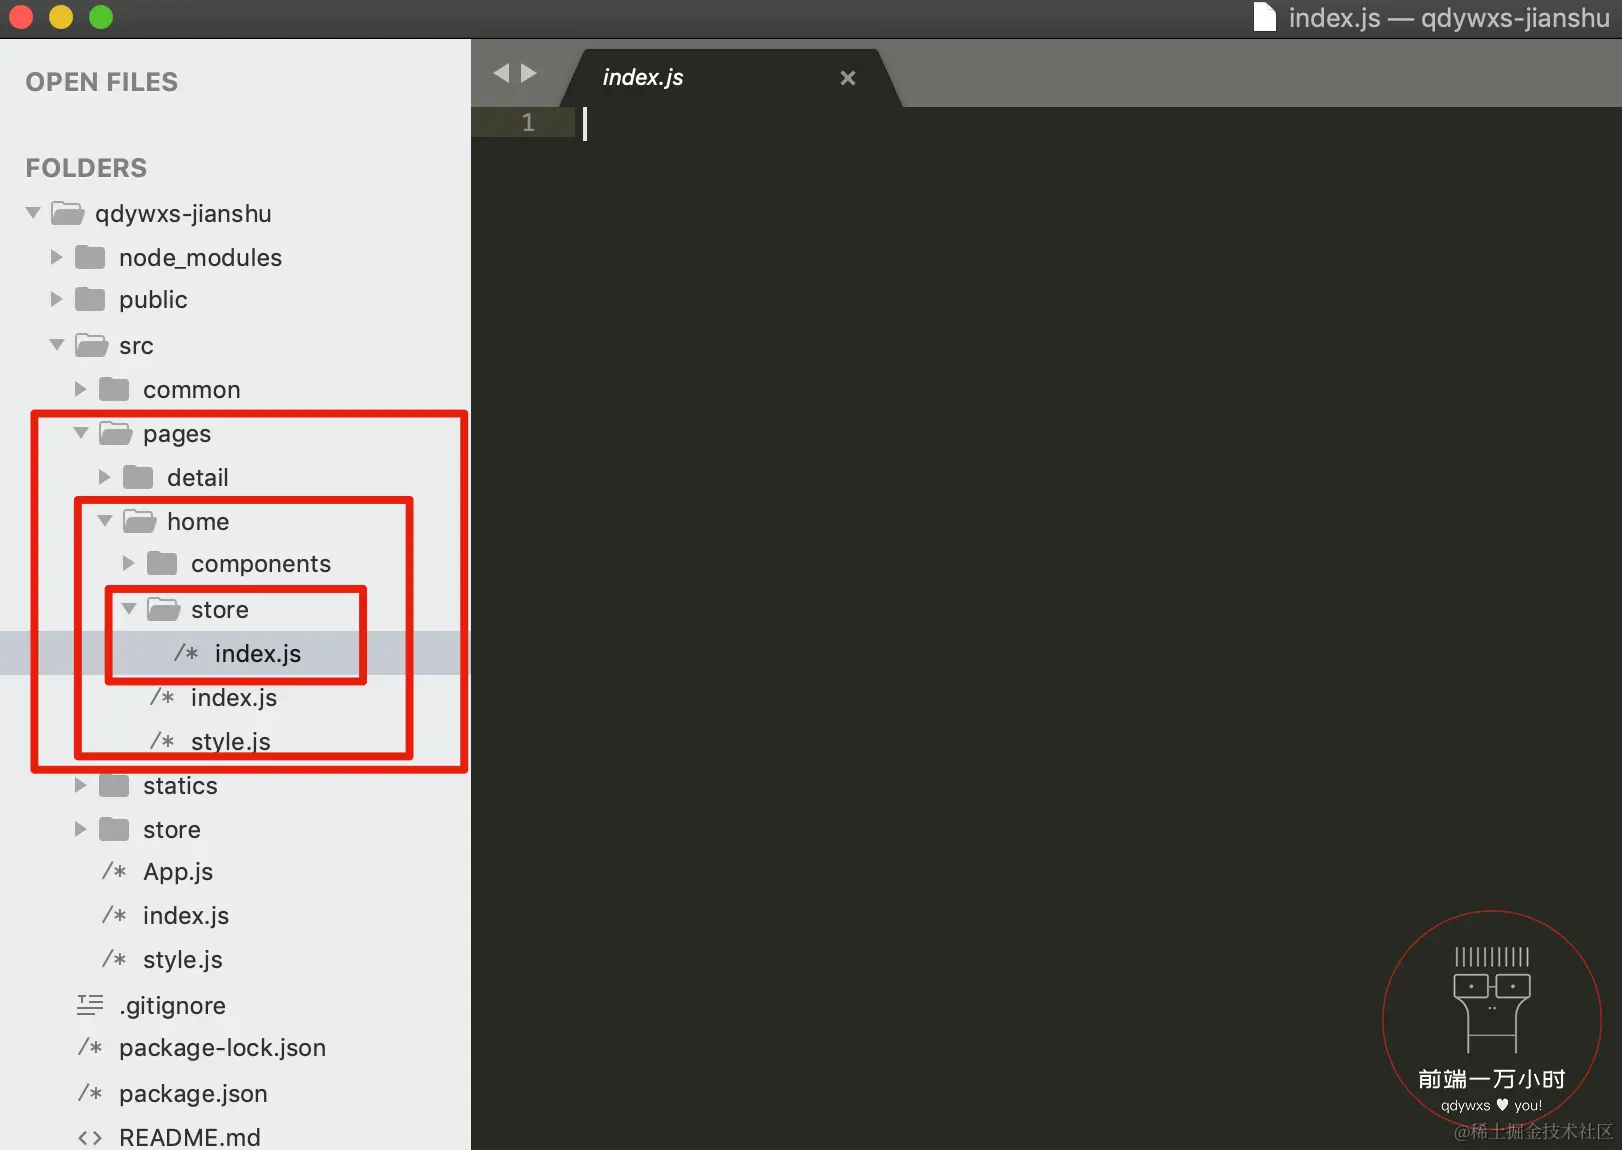Viewport: 1622px width, 1150px height.
Task: Click the README.md markup file icon
Action: pos(90,1137)
